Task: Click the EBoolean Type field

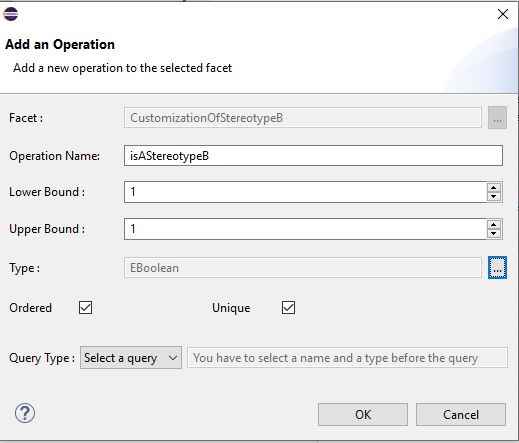Action: pyautogui.click(x=303, y=268)
